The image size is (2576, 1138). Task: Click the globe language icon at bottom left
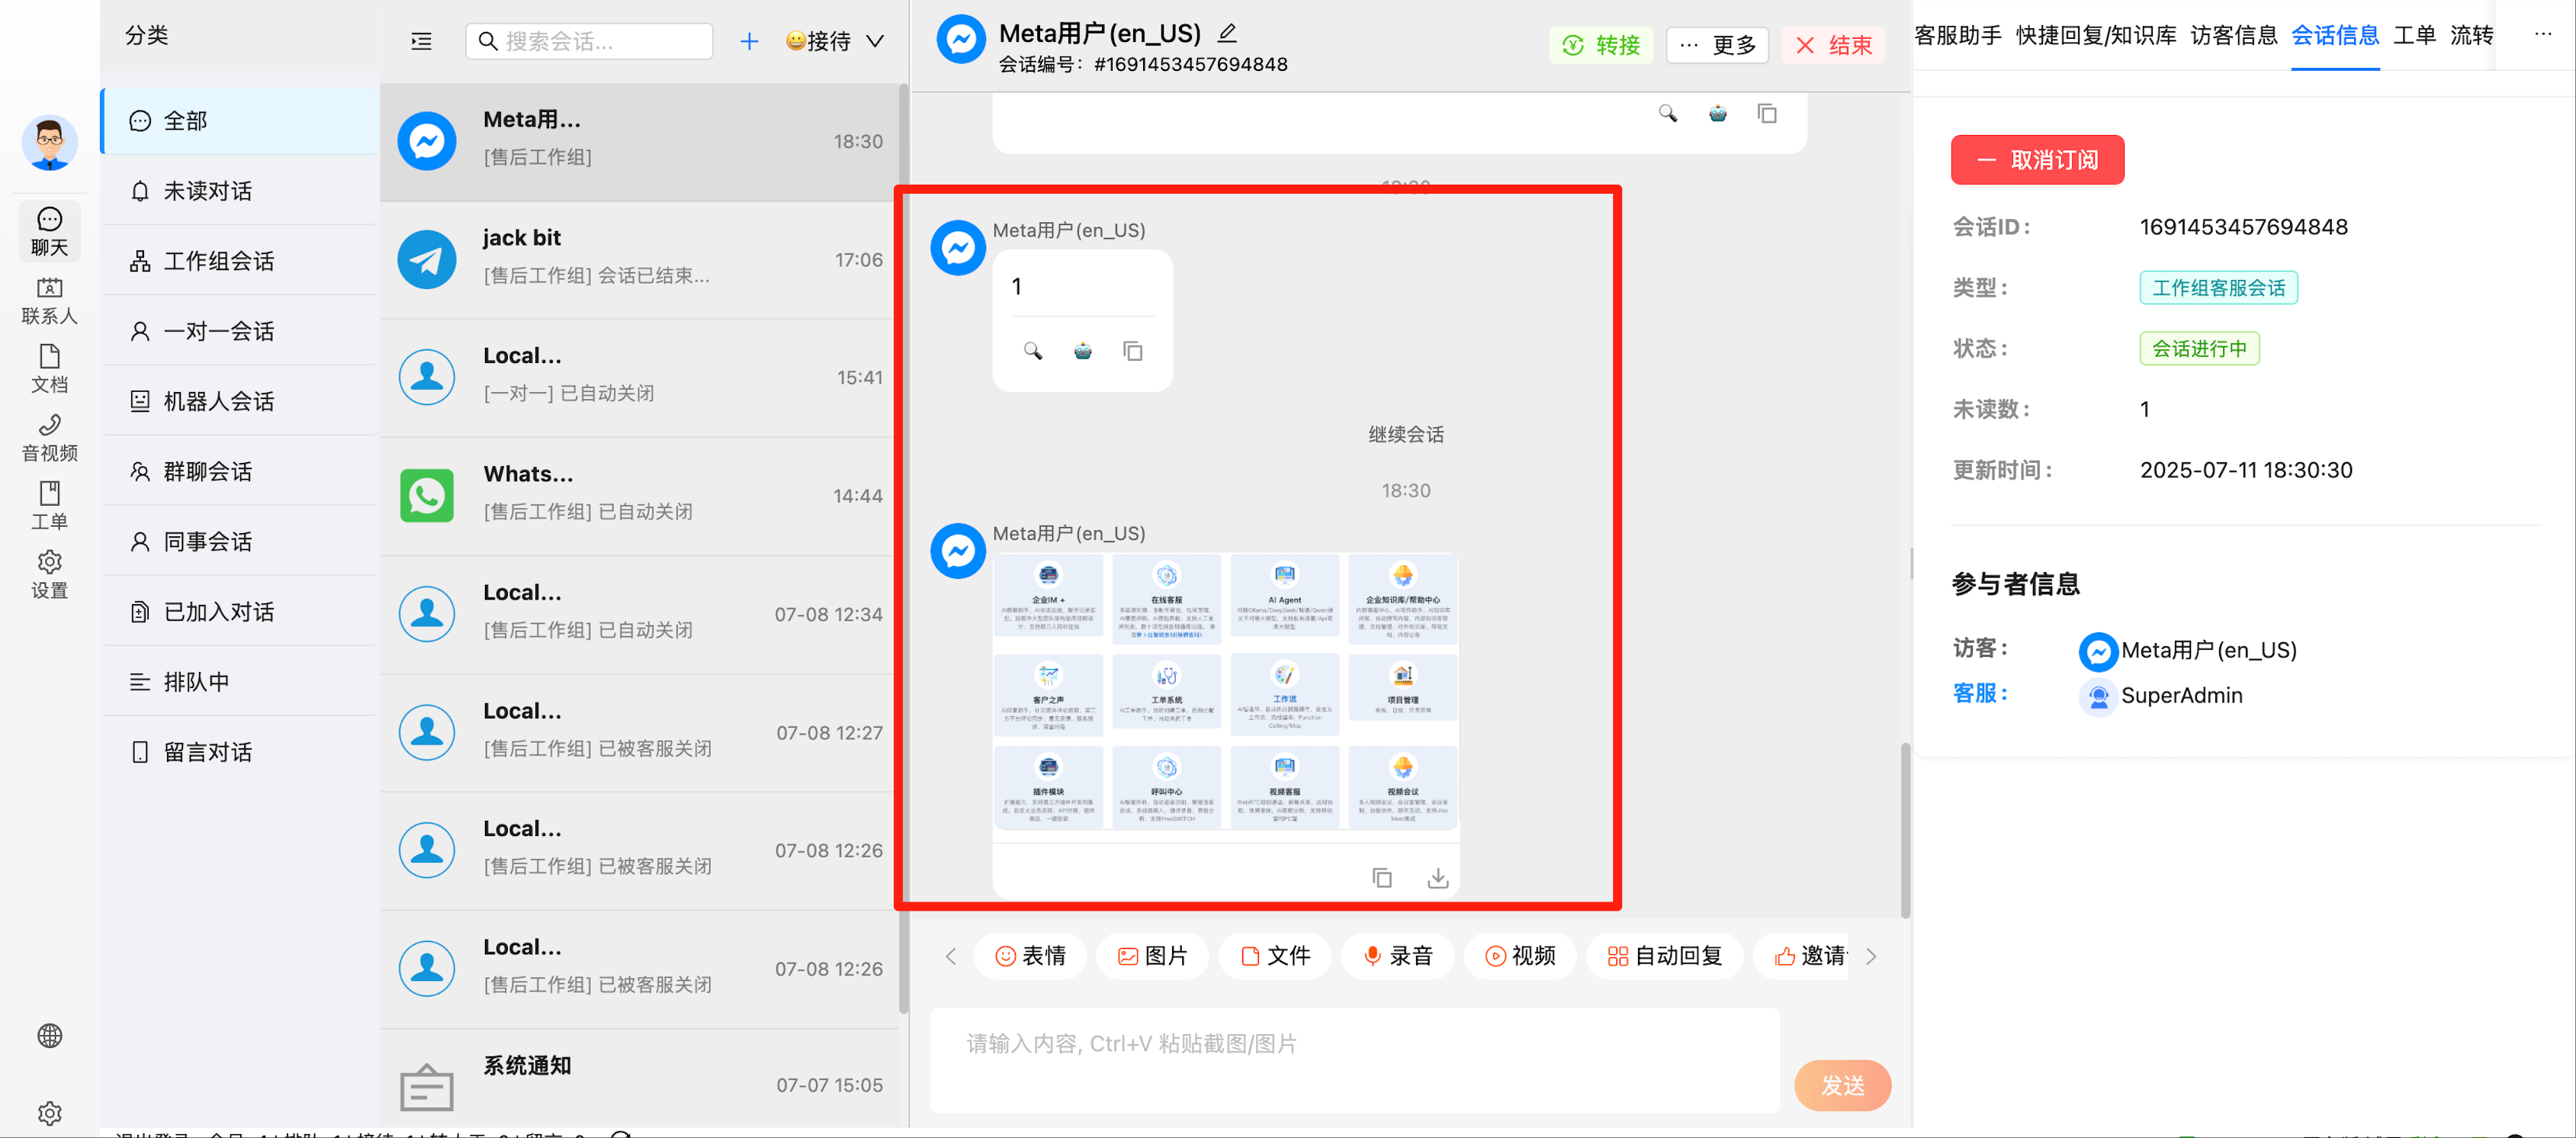[49, 1035]
